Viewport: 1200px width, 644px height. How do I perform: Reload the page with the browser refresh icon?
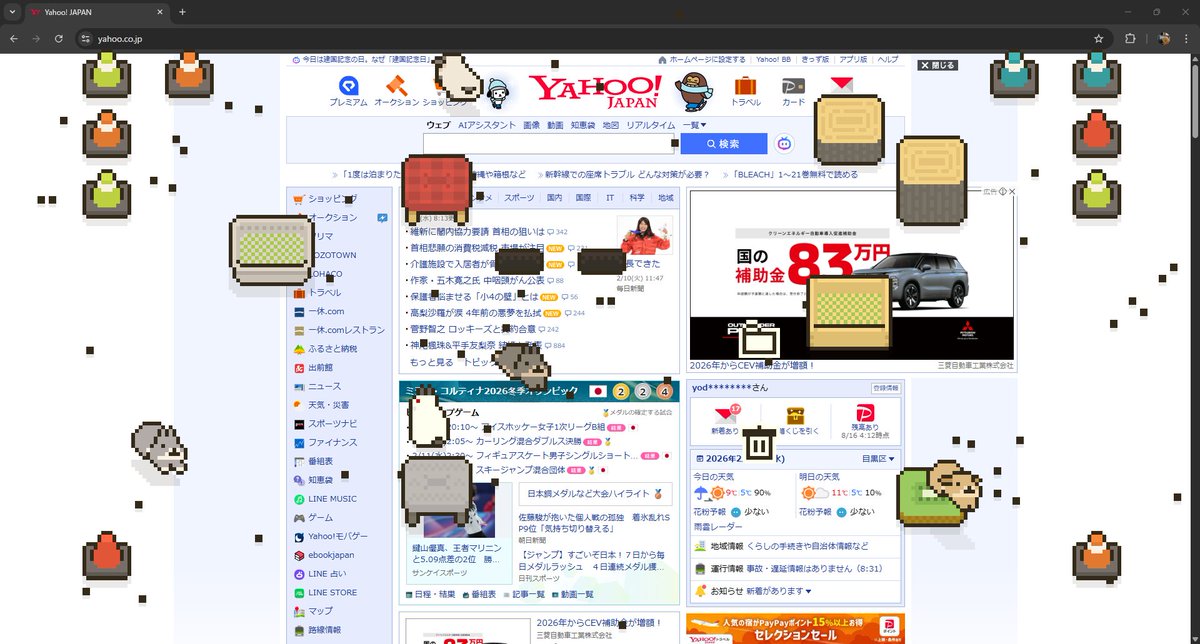coord(59,38)
